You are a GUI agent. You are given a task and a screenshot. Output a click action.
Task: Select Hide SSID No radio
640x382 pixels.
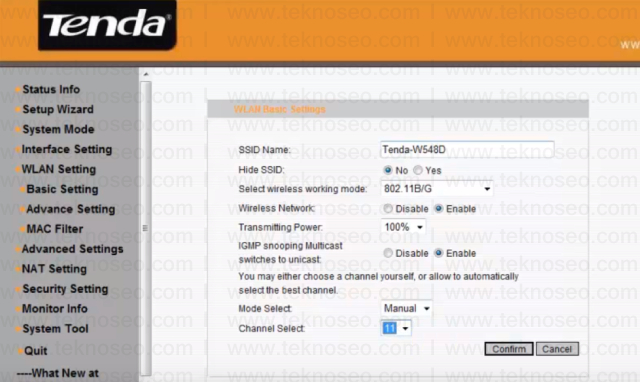388,170
